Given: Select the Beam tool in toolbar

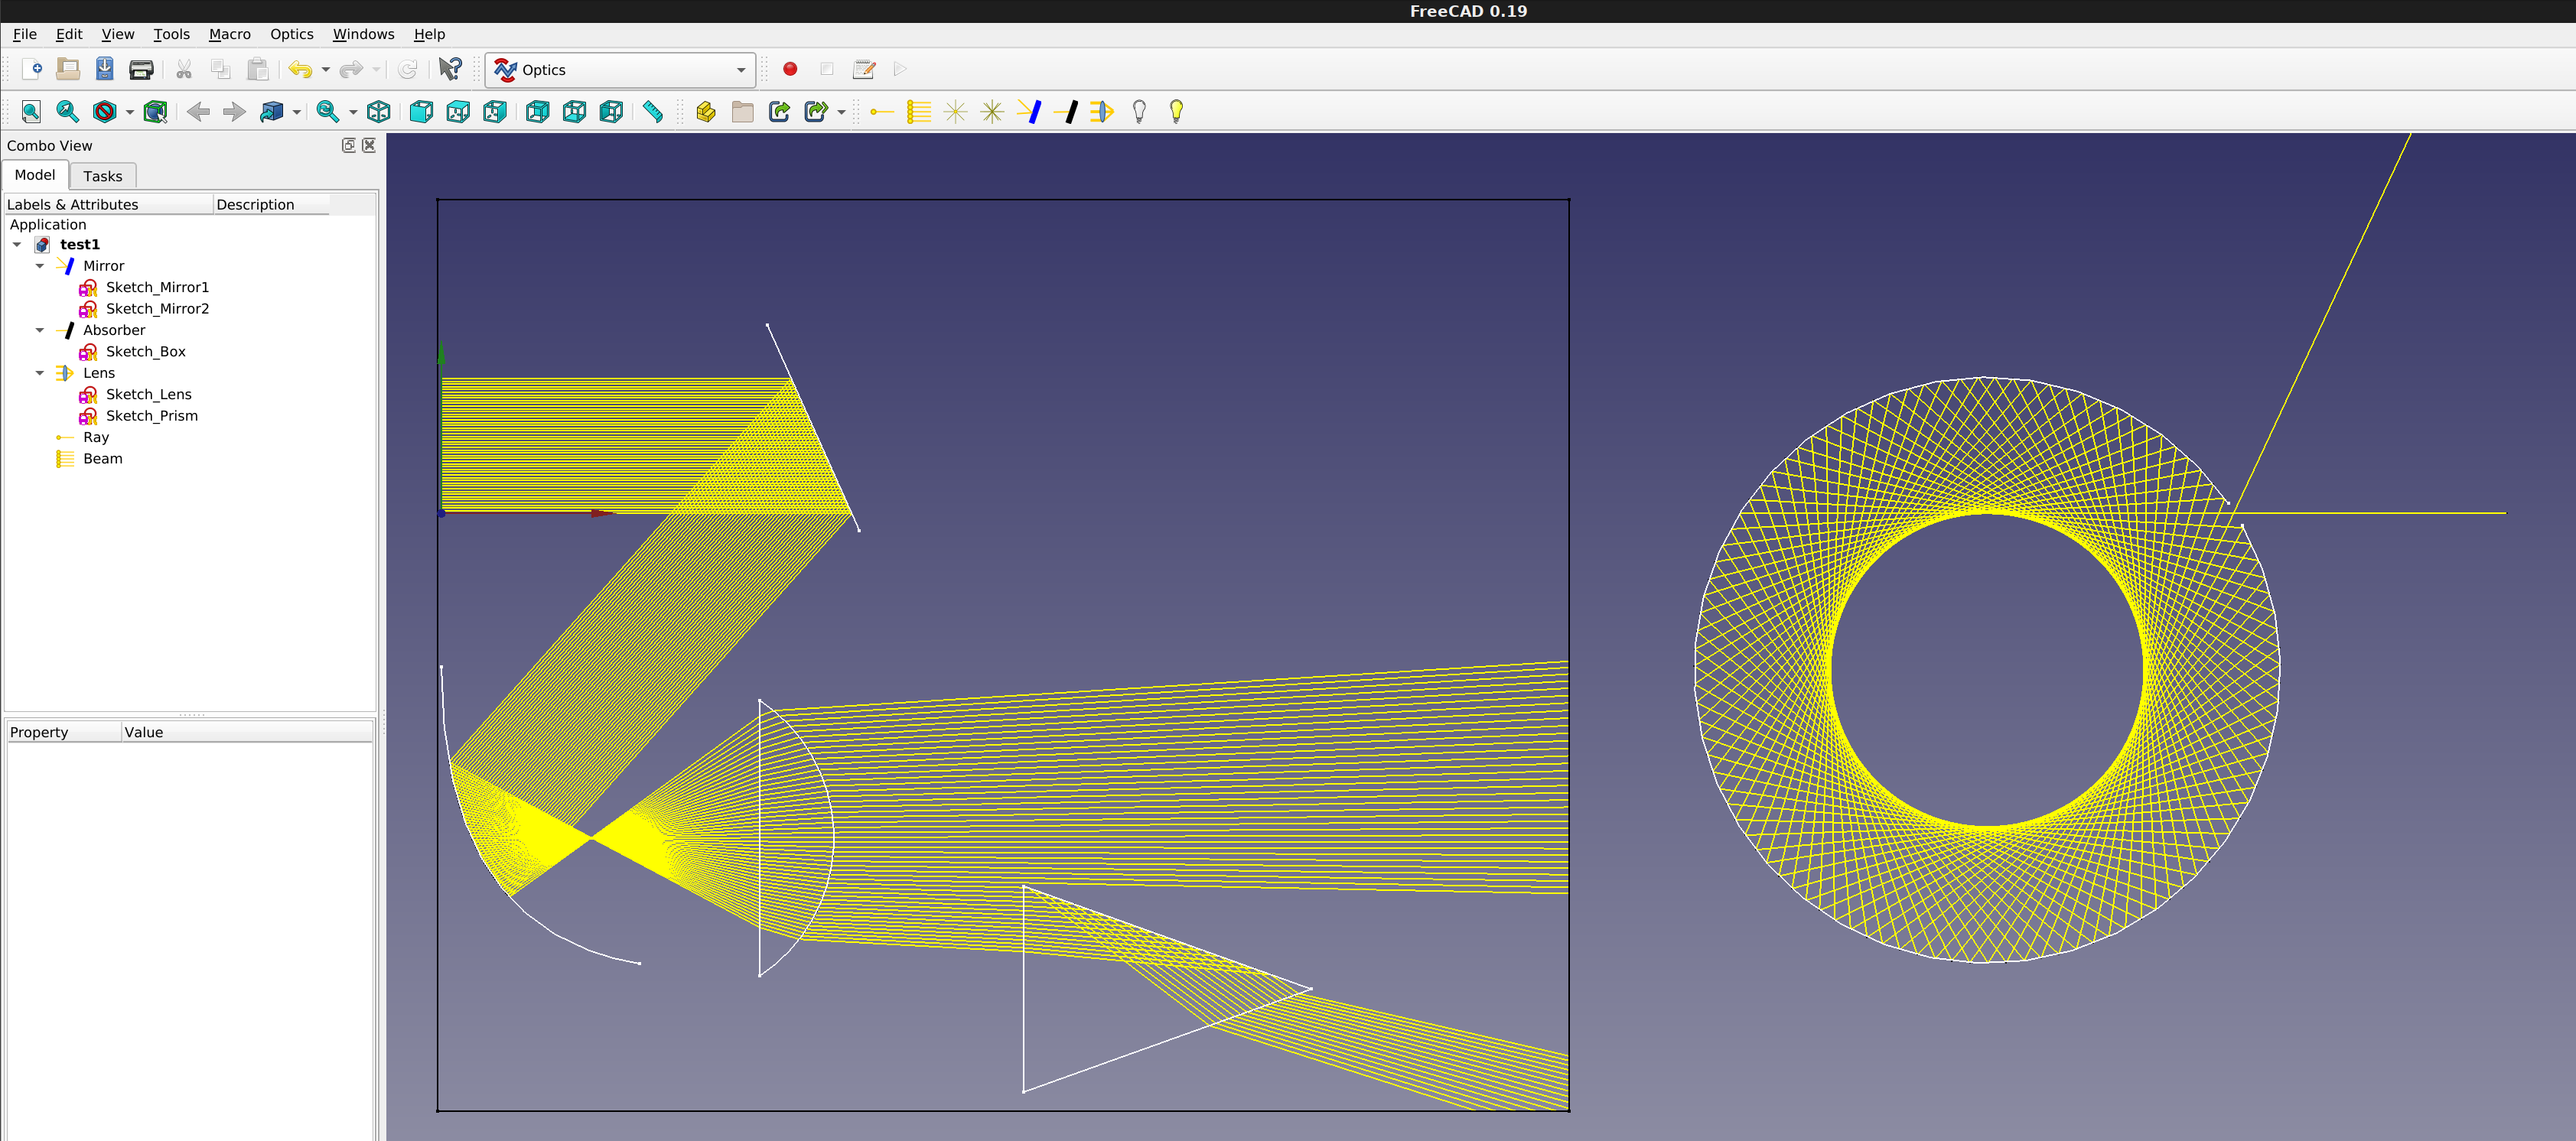Looking at the screenshot, I should coord(918,112).
